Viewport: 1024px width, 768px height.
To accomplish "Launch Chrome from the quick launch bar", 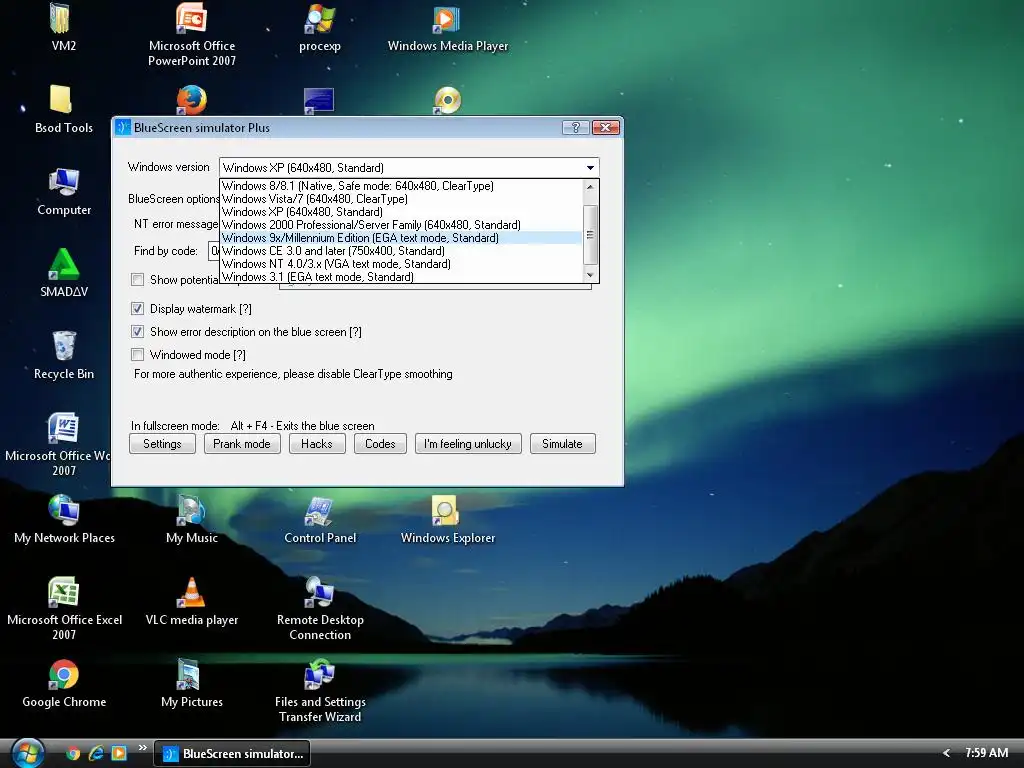I will click(x=73, y=753).
